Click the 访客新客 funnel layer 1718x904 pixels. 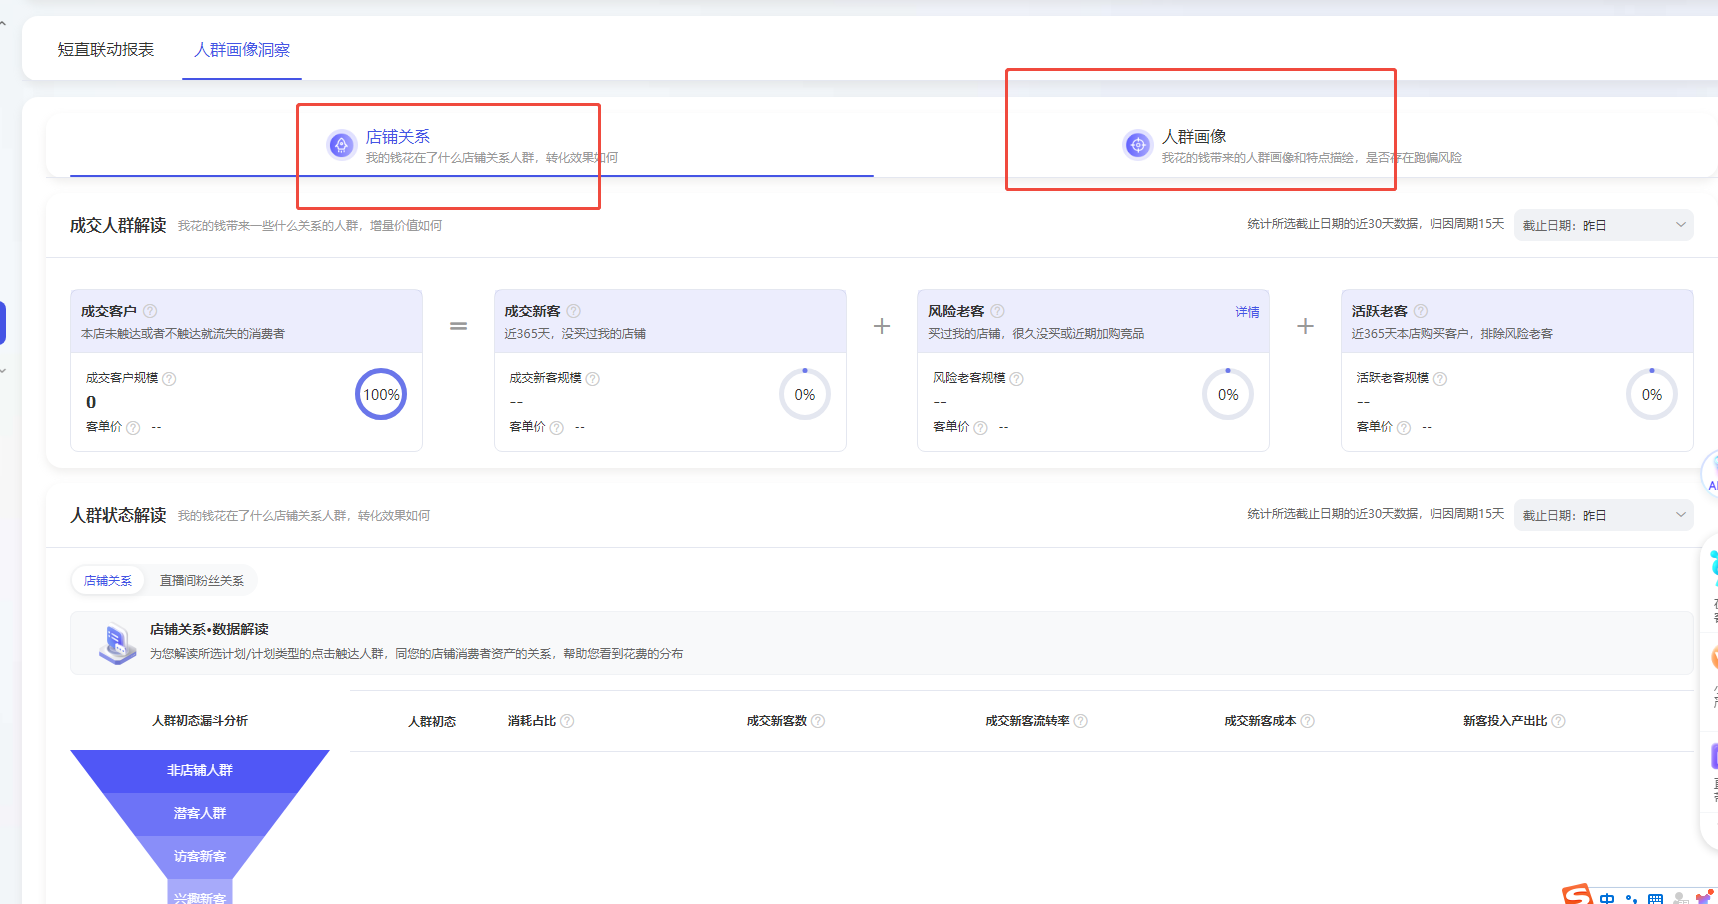200,856
